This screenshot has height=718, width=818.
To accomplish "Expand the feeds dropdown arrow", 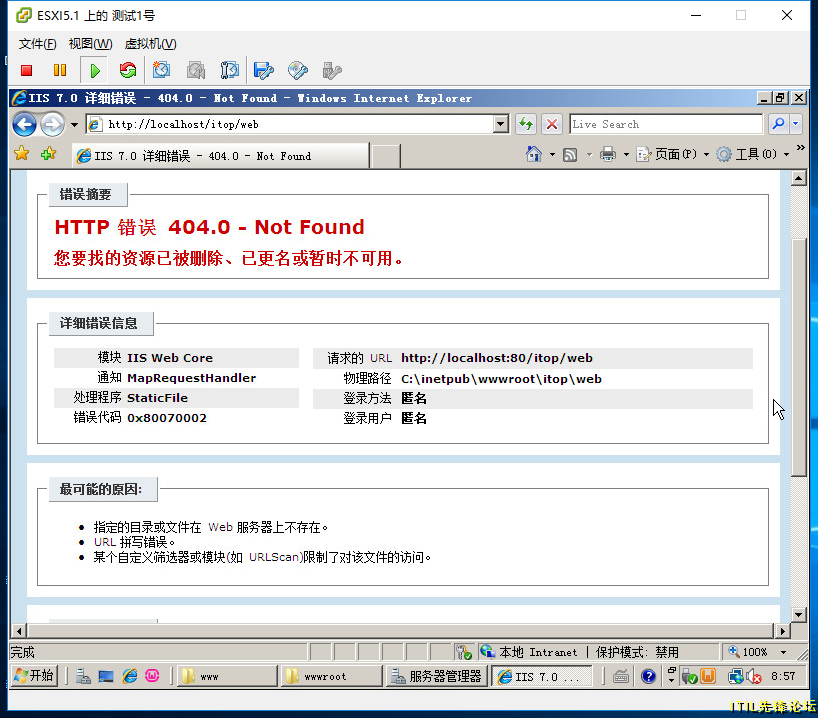I will click(590, 154).
